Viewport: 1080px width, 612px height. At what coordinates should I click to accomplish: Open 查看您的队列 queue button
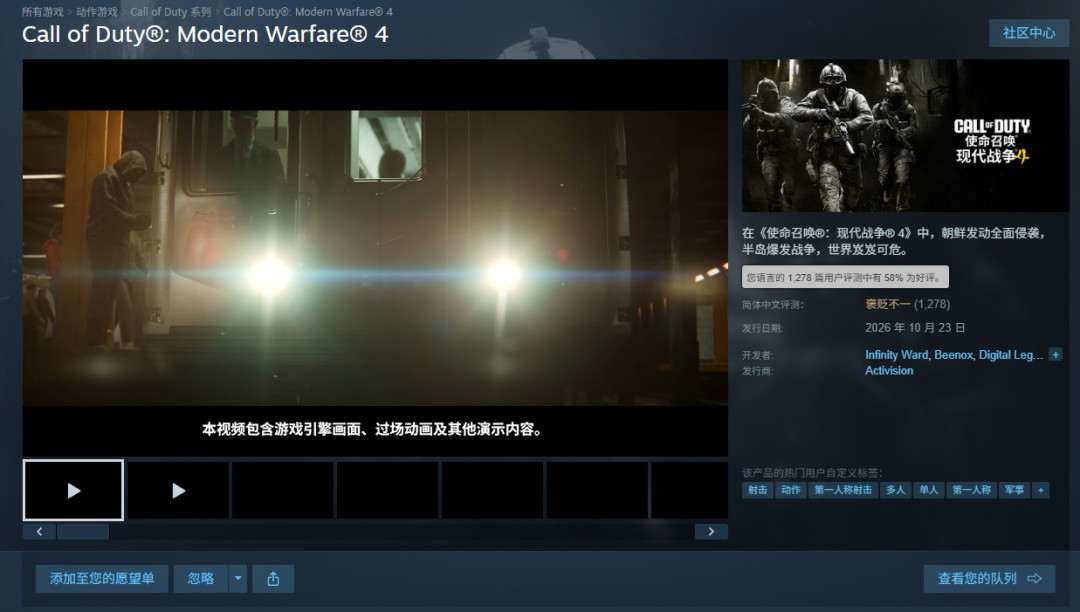point(989,579)
